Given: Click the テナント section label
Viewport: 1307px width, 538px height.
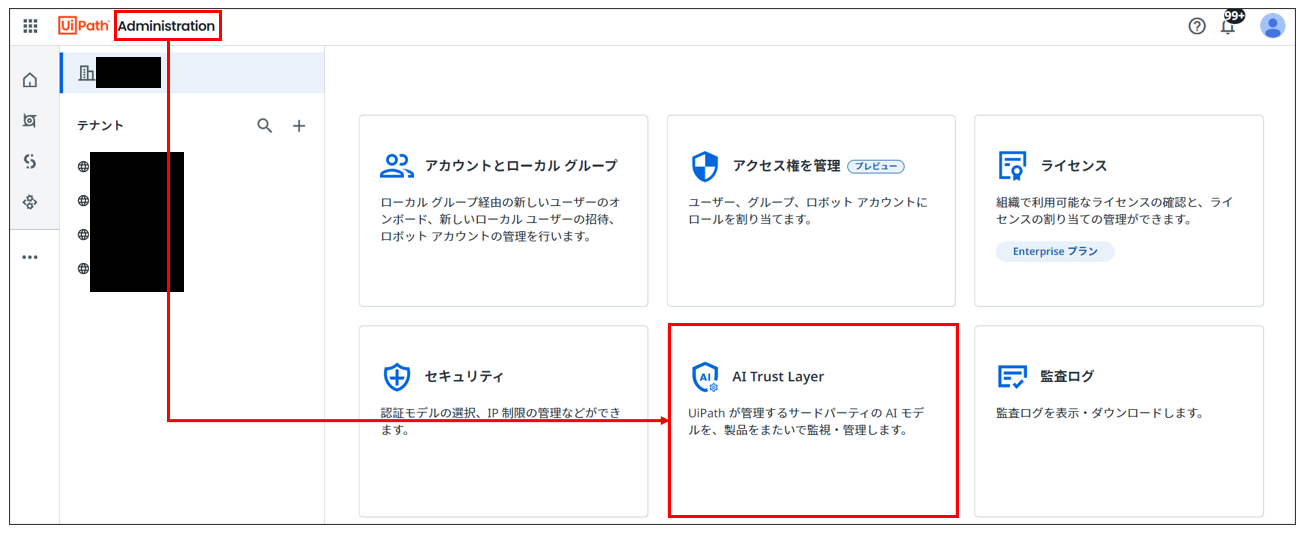Looking at the screenshot, I should [x=100, y=126].
